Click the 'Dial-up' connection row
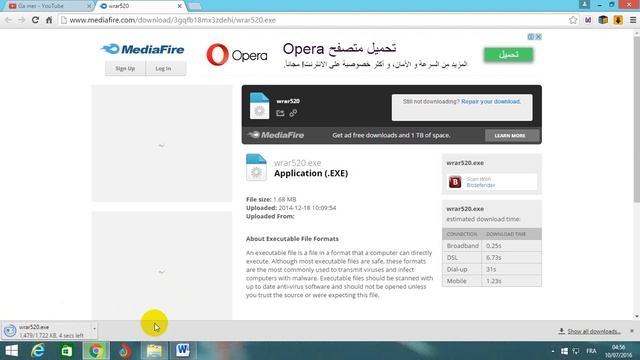 click(x=491, y=269)
